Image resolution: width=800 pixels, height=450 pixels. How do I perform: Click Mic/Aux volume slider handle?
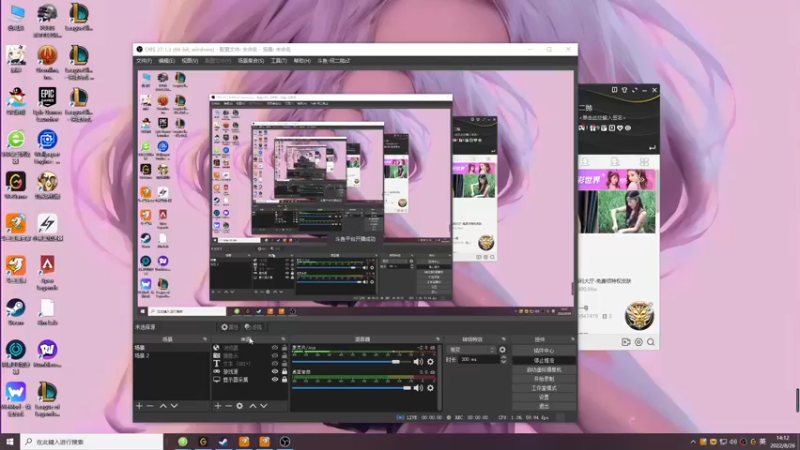[395, 362]
